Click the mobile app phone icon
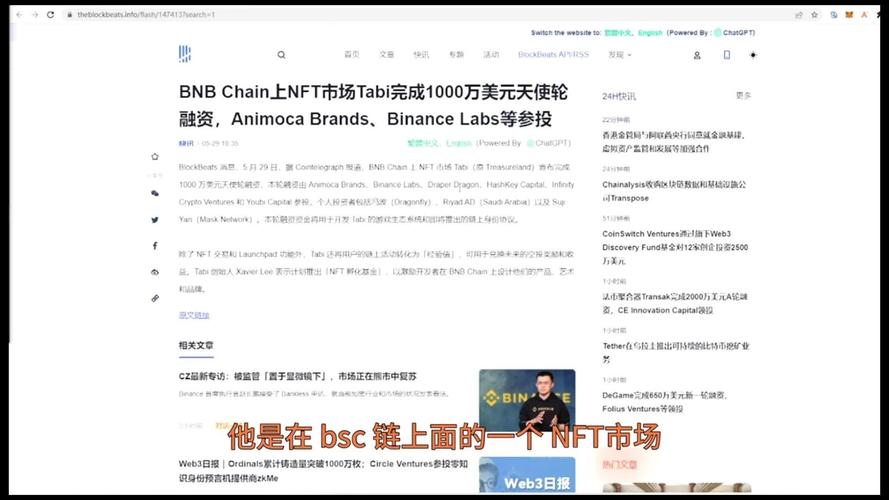Image resolution: width=889 pixels, height=500 pixels. [x=726, y=54]
